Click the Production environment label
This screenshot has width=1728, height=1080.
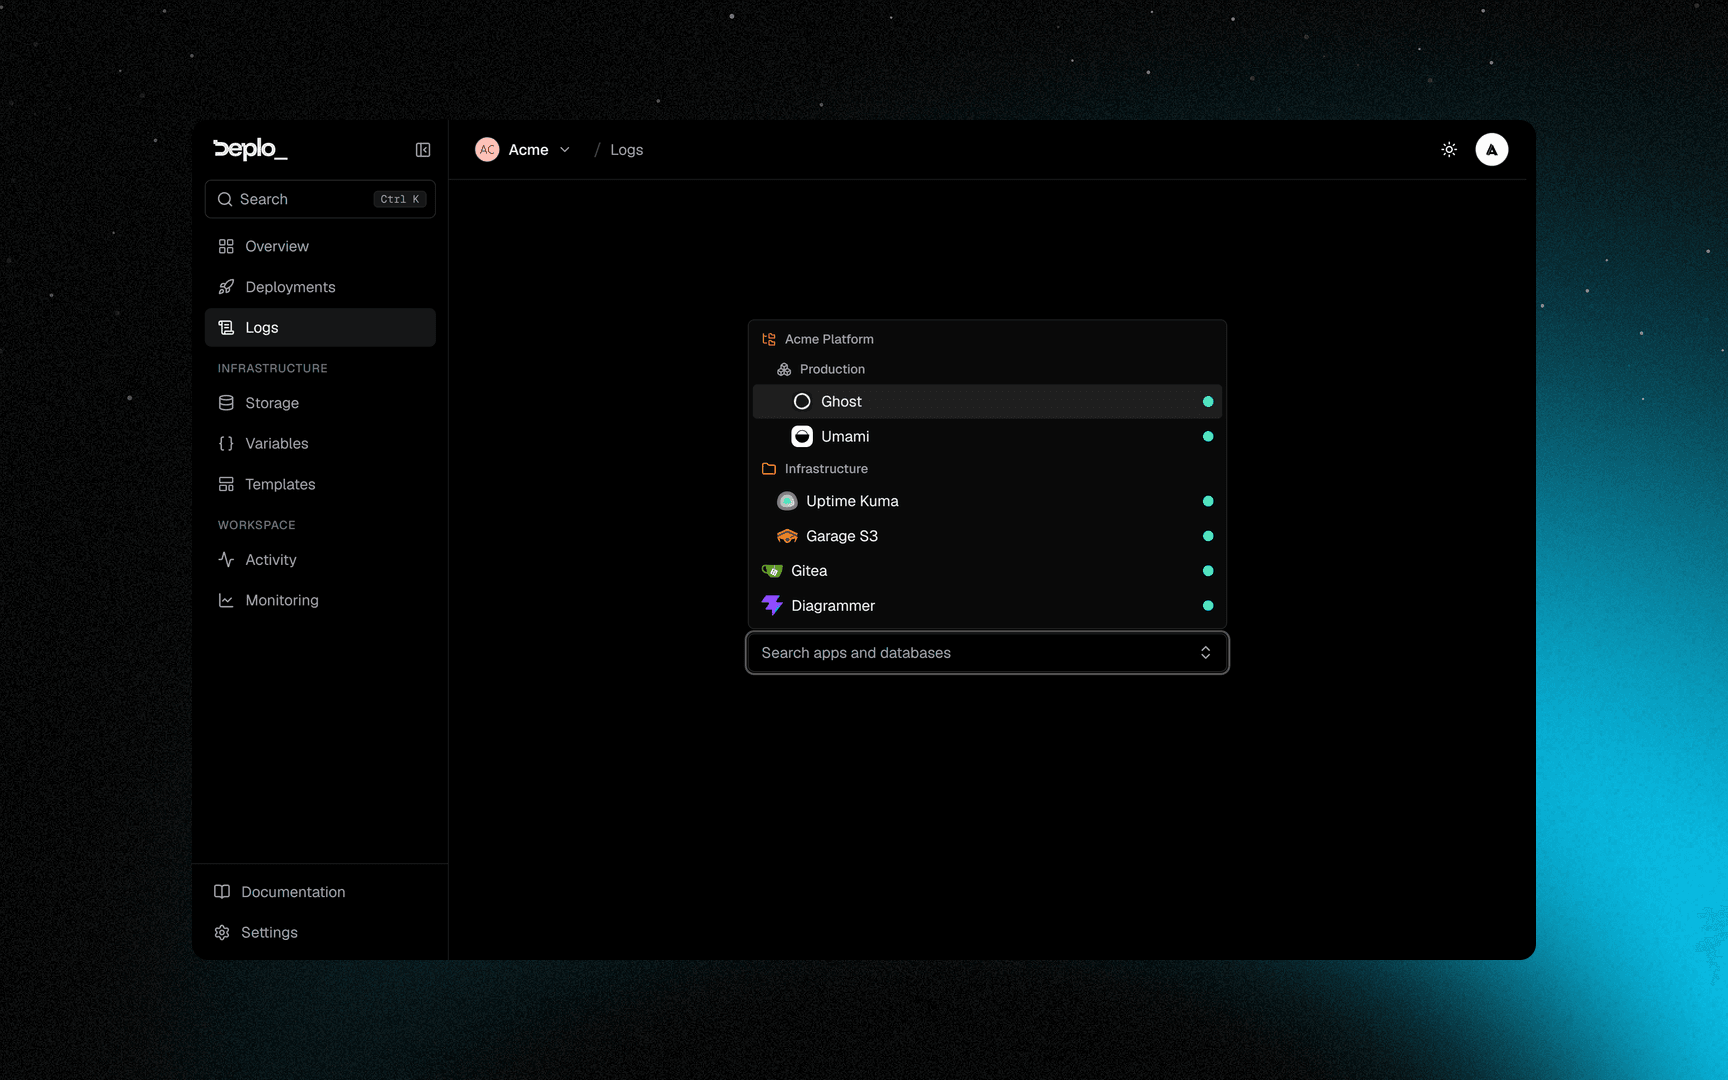832,369
